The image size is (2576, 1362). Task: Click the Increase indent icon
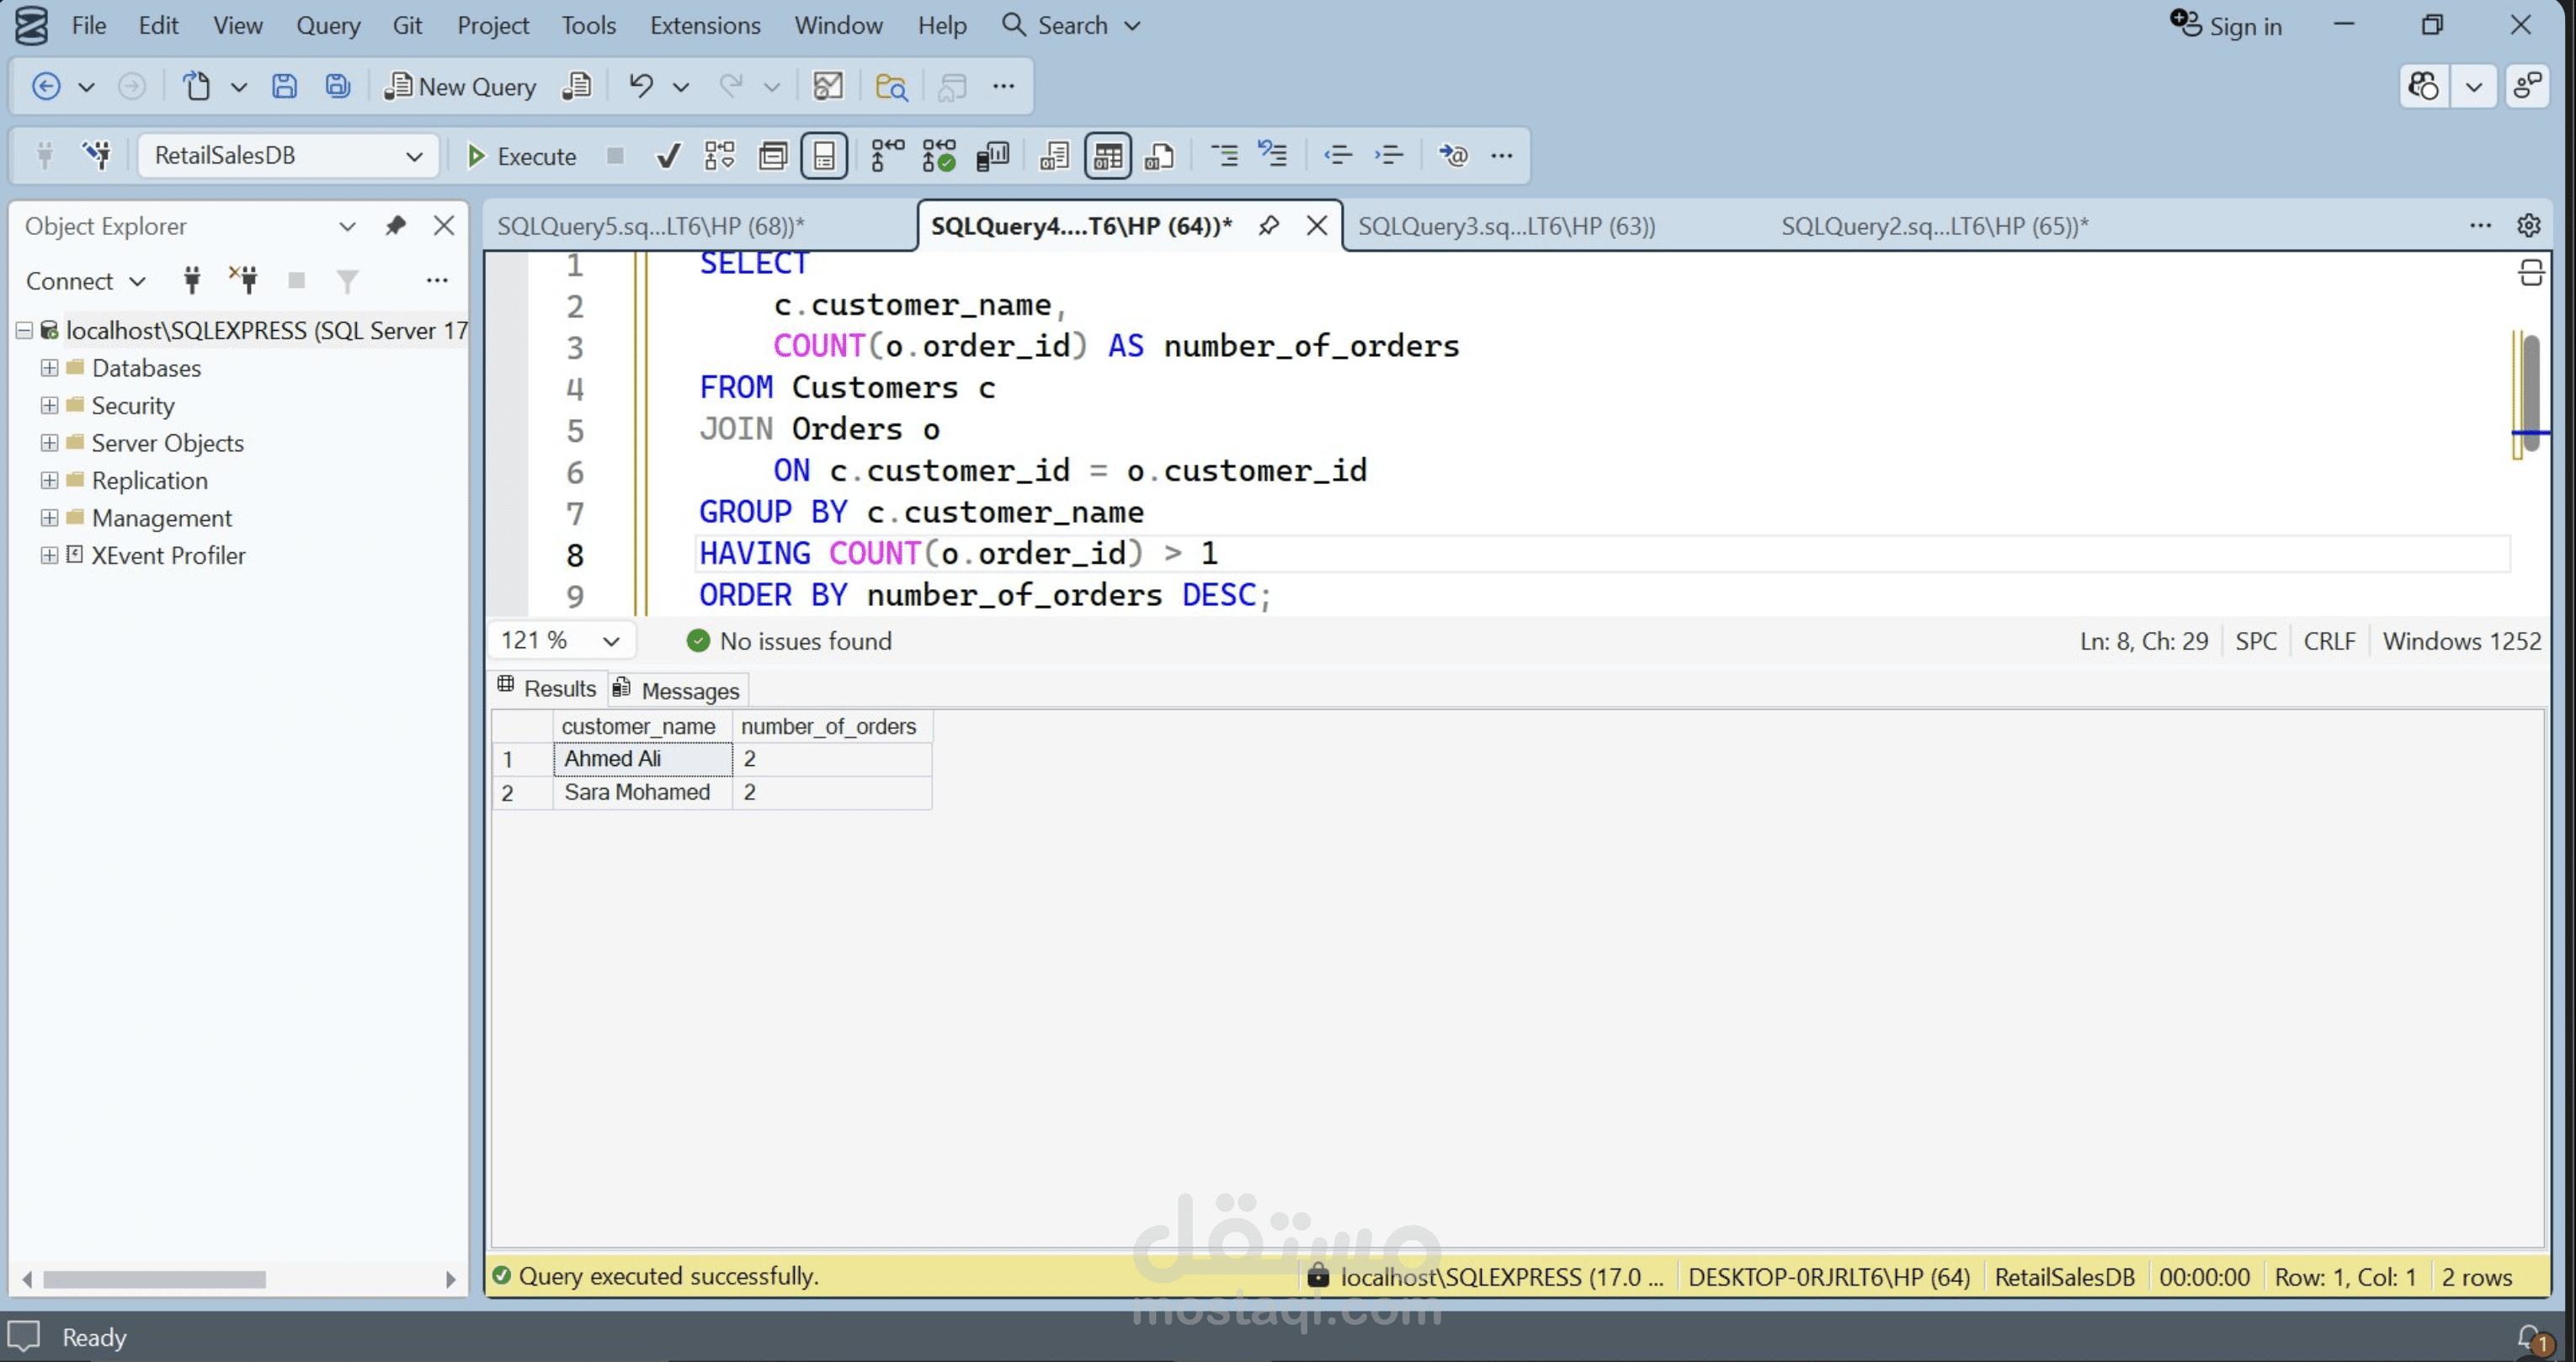[x=1389, y=155]
